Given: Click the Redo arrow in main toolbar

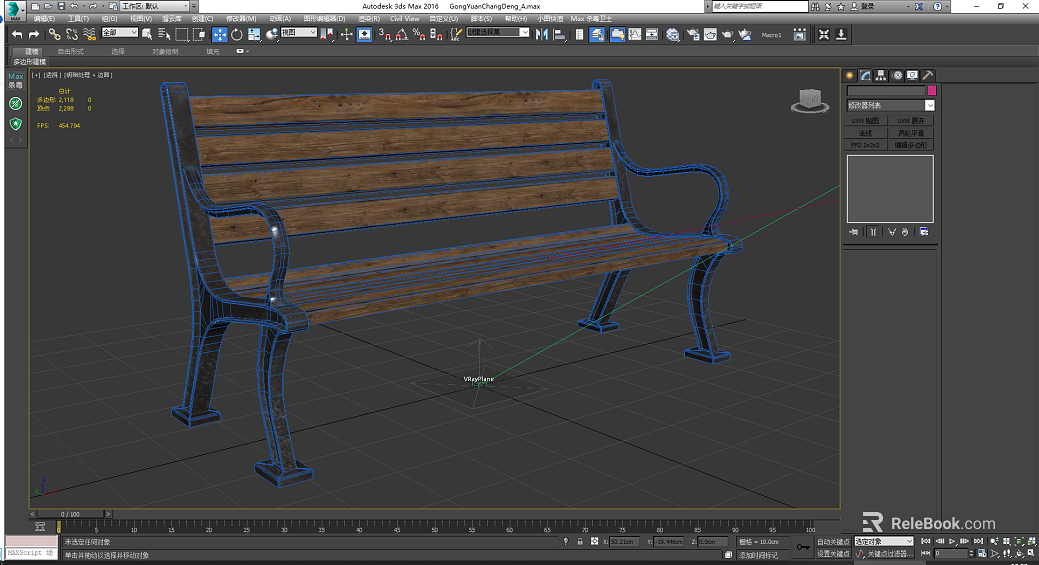Looking at the screenshot, I should (x=34, y=34).
